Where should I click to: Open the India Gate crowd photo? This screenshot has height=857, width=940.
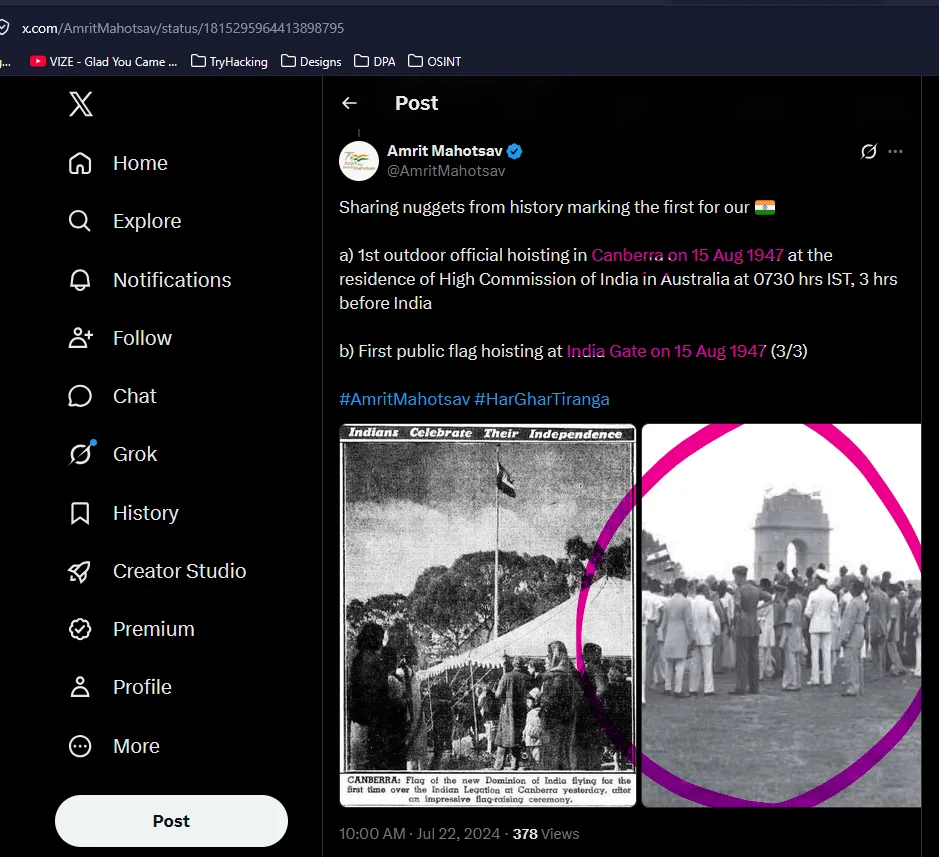(x=781, y=615)
